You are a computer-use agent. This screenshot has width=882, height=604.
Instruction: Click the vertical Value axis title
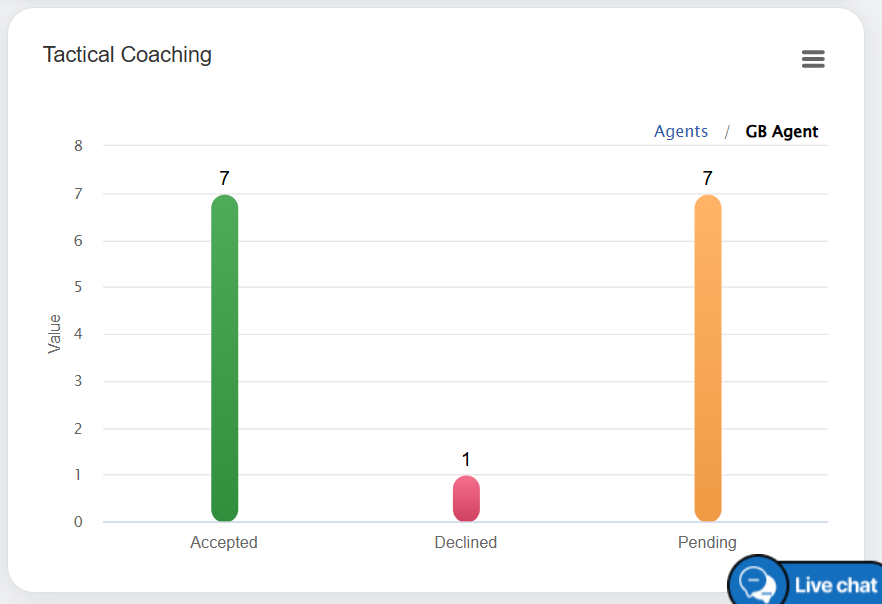(x=55, y=334)
